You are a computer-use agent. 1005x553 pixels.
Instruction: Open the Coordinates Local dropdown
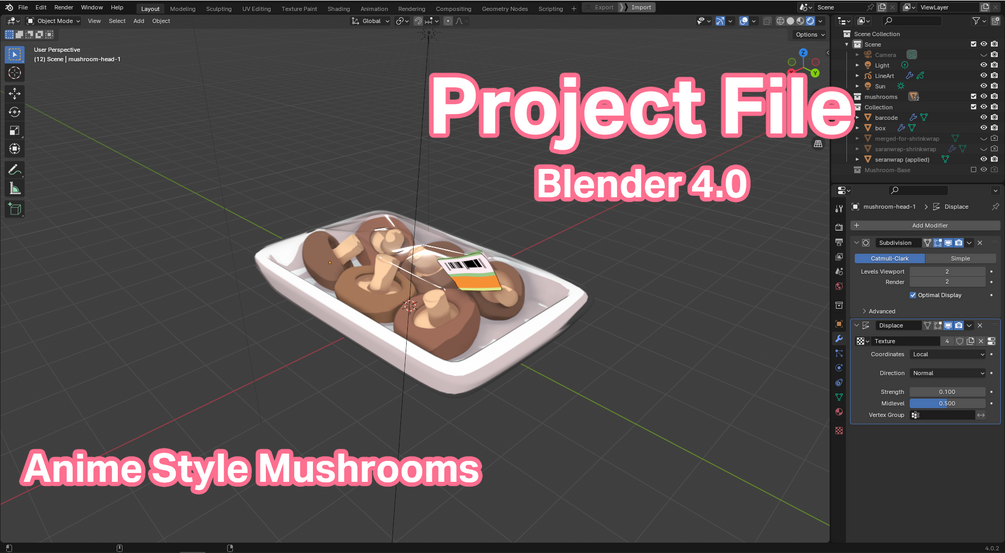(x=947, y=354)
